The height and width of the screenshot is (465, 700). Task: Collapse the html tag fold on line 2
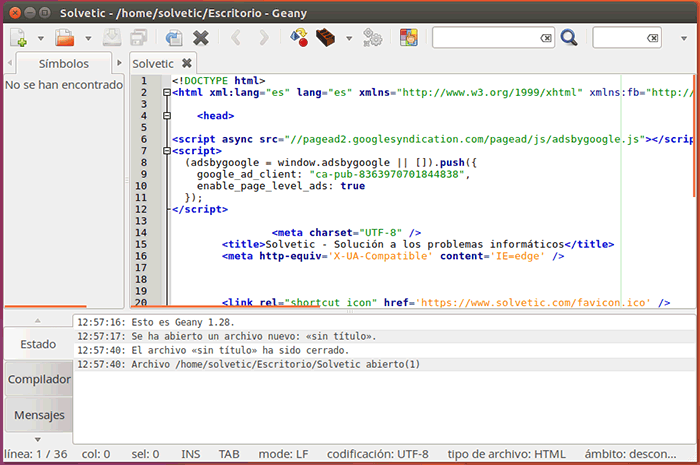point(165,92)
